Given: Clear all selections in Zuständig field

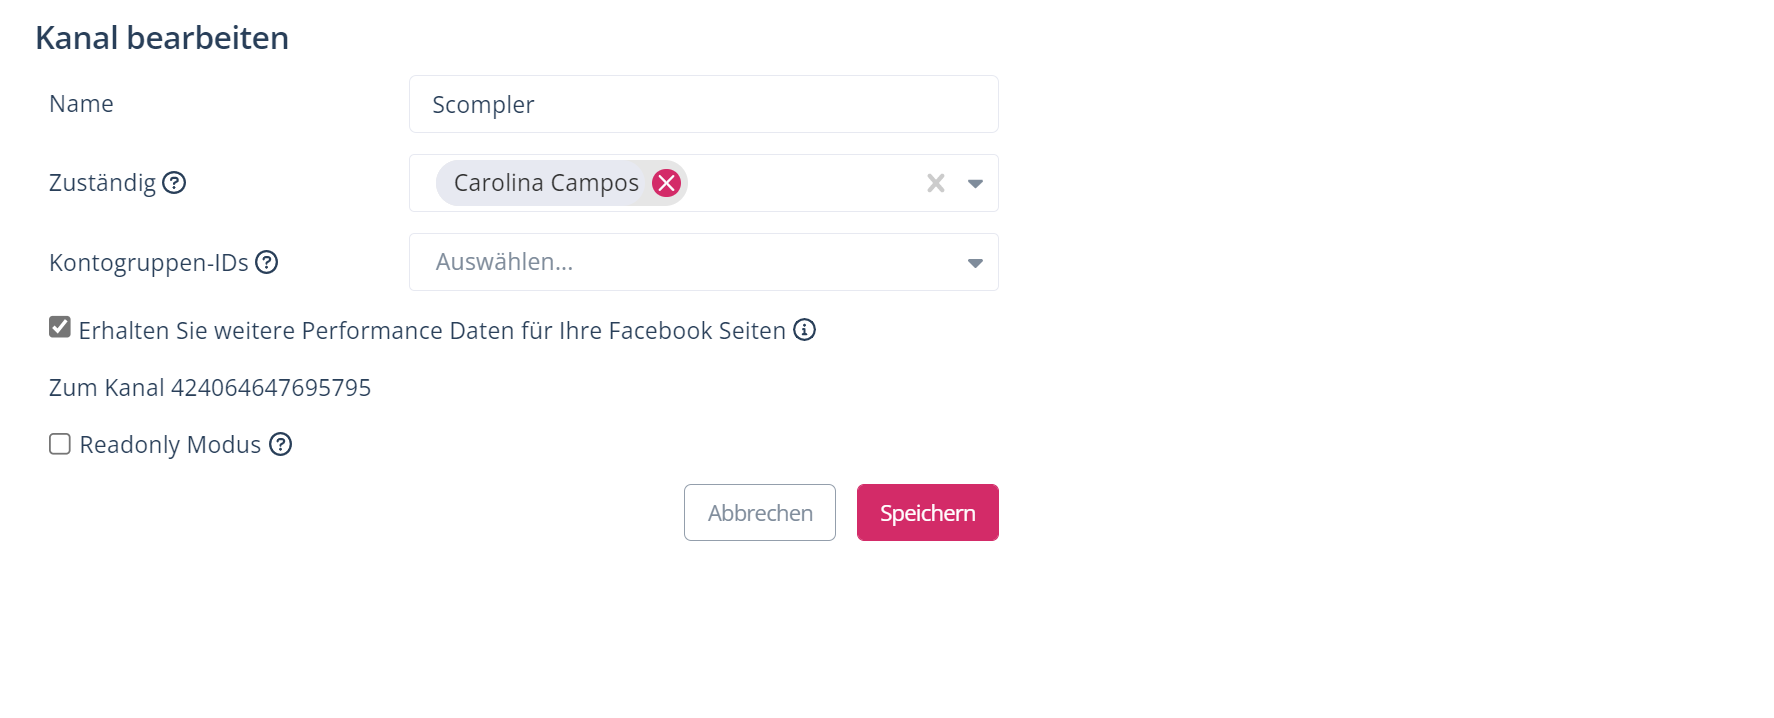Looking at the screenshot, I should [x=936, y=183].
